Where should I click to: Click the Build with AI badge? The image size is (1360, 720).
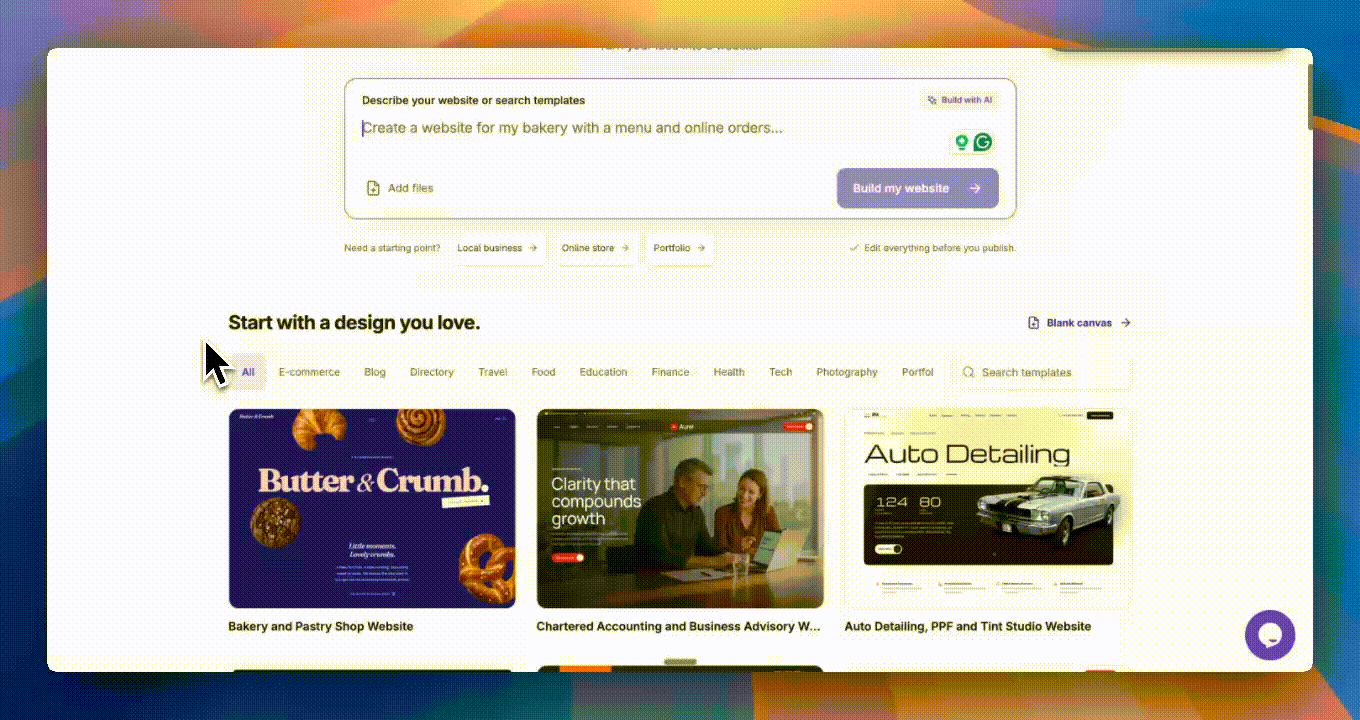tap(959, 100)
